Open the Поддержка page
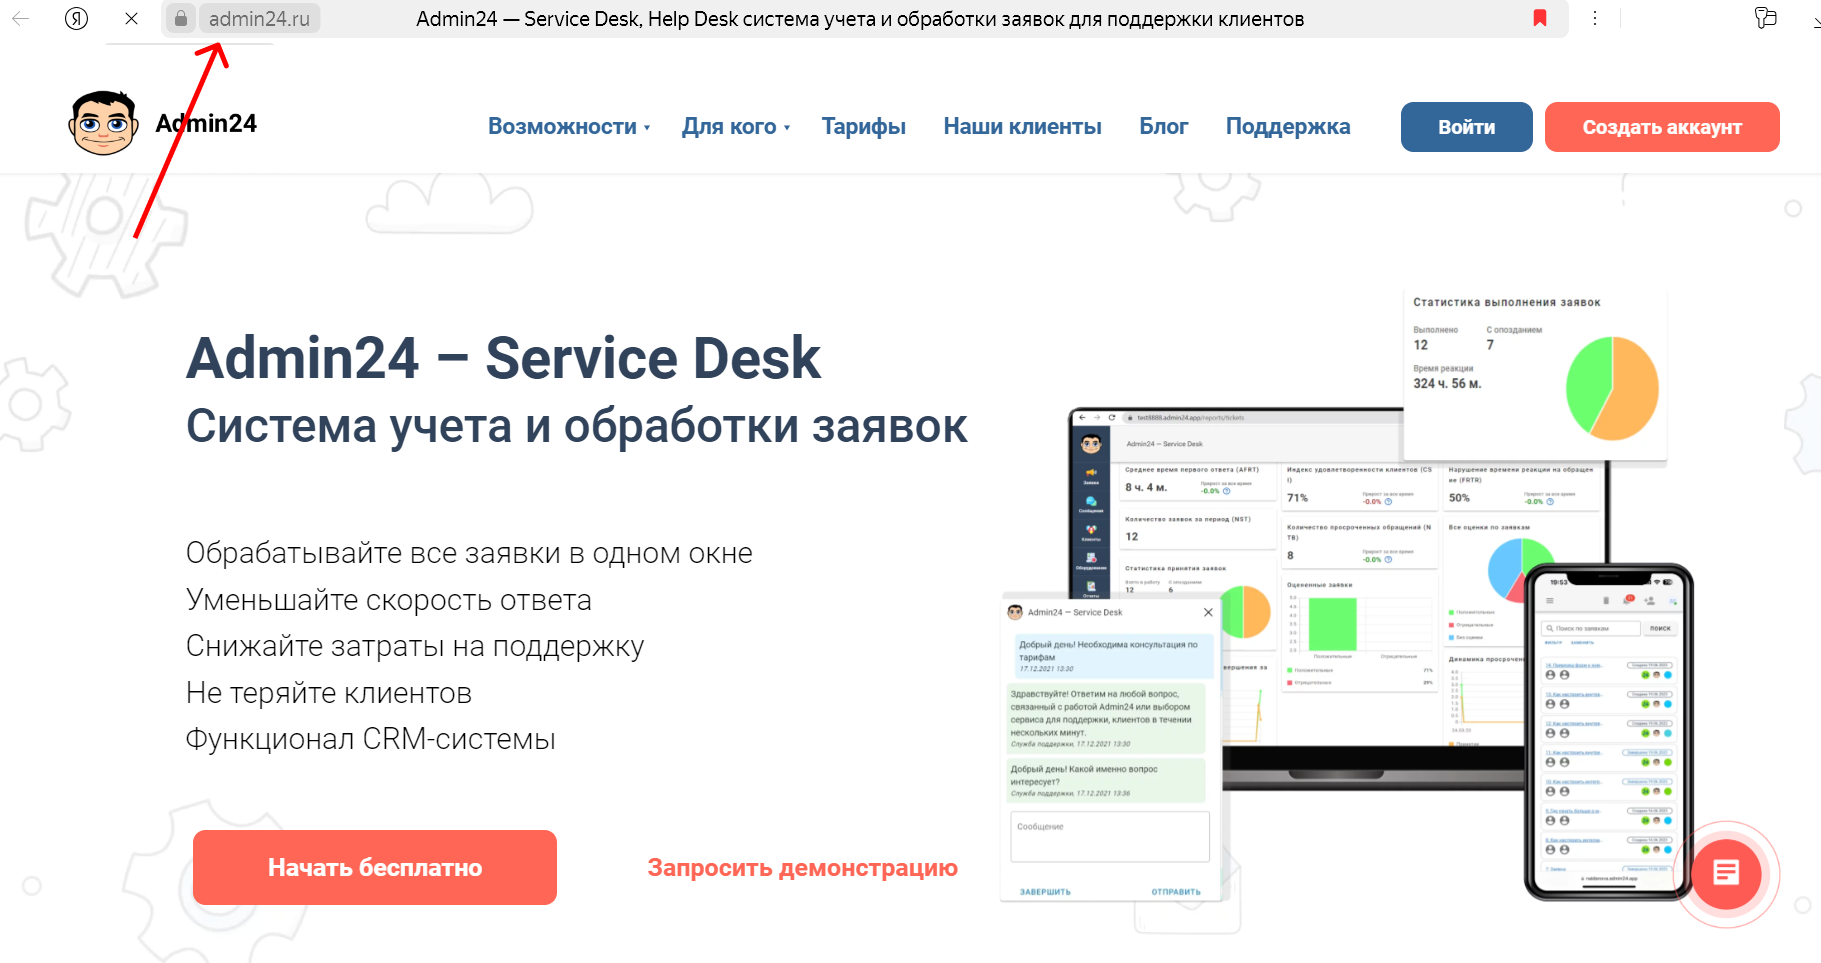This screenshot has height=963, width=1821. click(1288, 126)
